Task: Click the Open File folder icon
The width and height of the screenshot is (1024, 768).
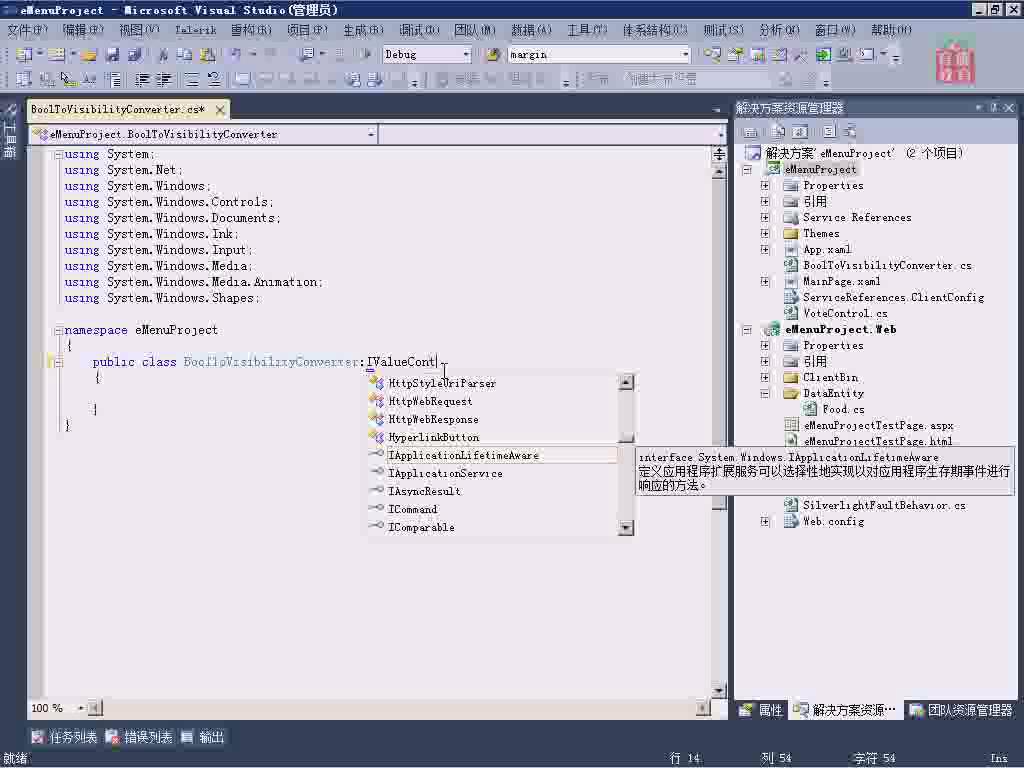Action: point(89,55)
